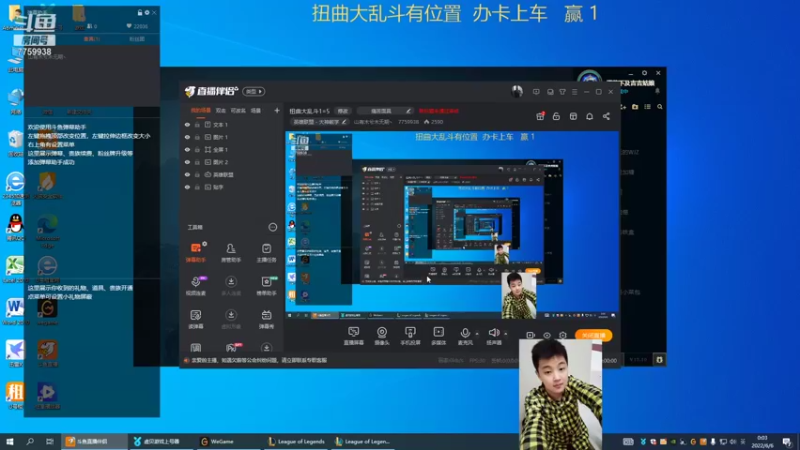Click the 扬声器 speaker icon

point(493,333)
